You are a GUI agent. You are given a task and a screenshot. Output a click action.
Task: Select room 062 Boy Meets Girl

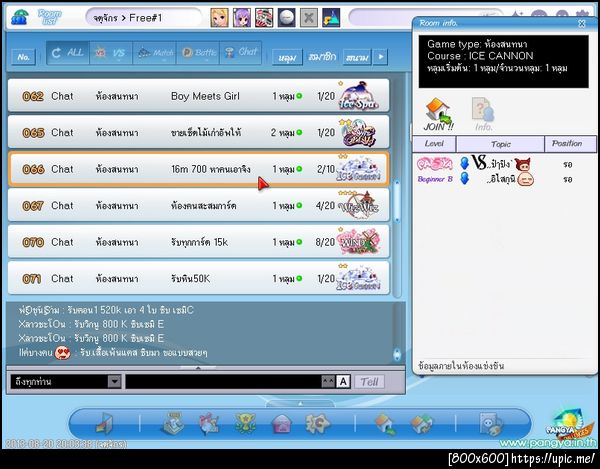198,96
